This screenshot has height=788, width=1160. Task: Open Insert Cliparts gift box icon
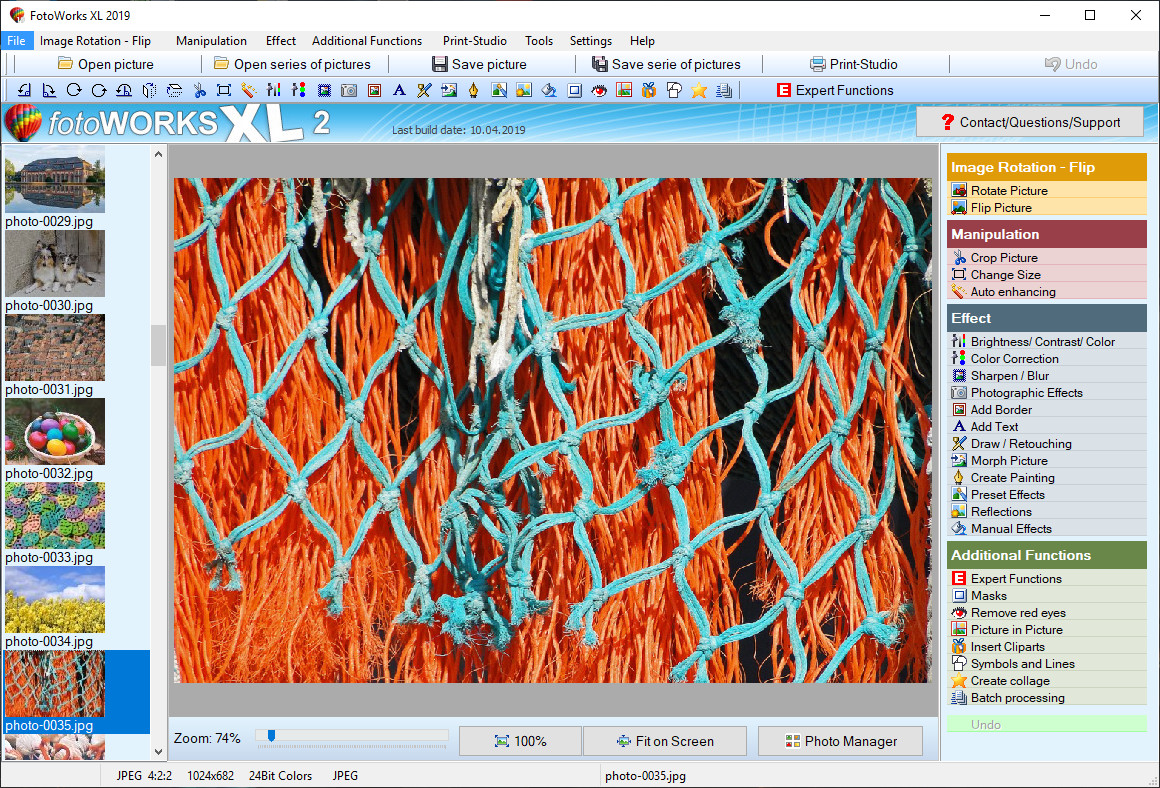pyautogui.click(x=647, y=90)
